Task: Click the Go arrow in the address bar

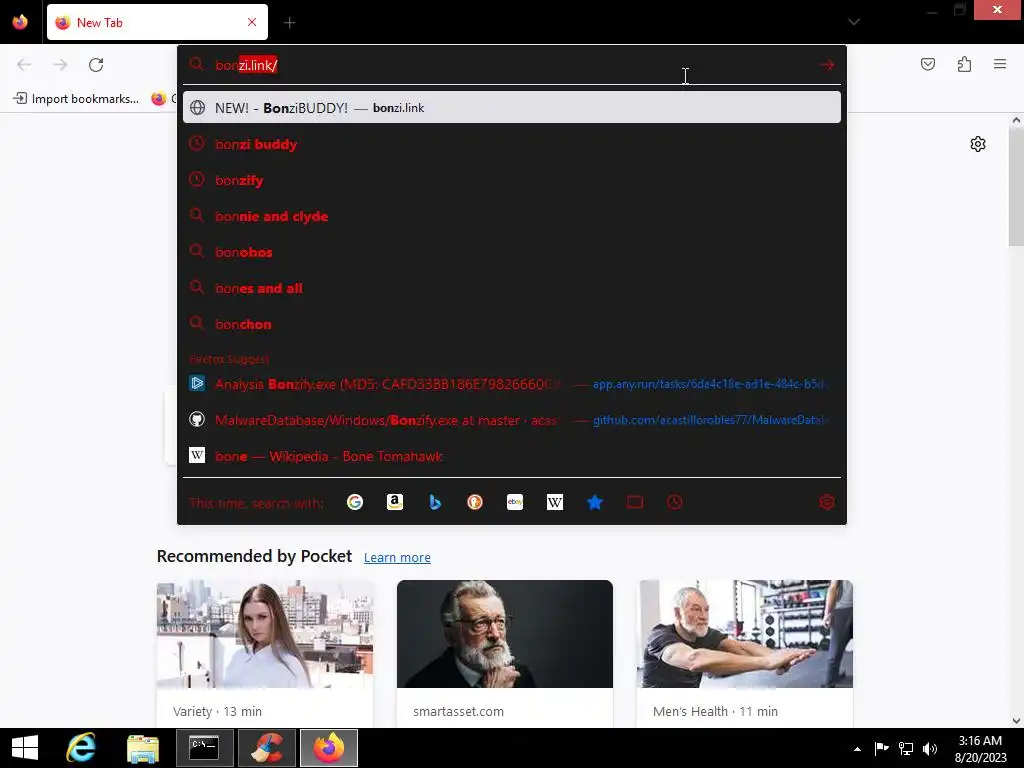Action: click(827, 65)
